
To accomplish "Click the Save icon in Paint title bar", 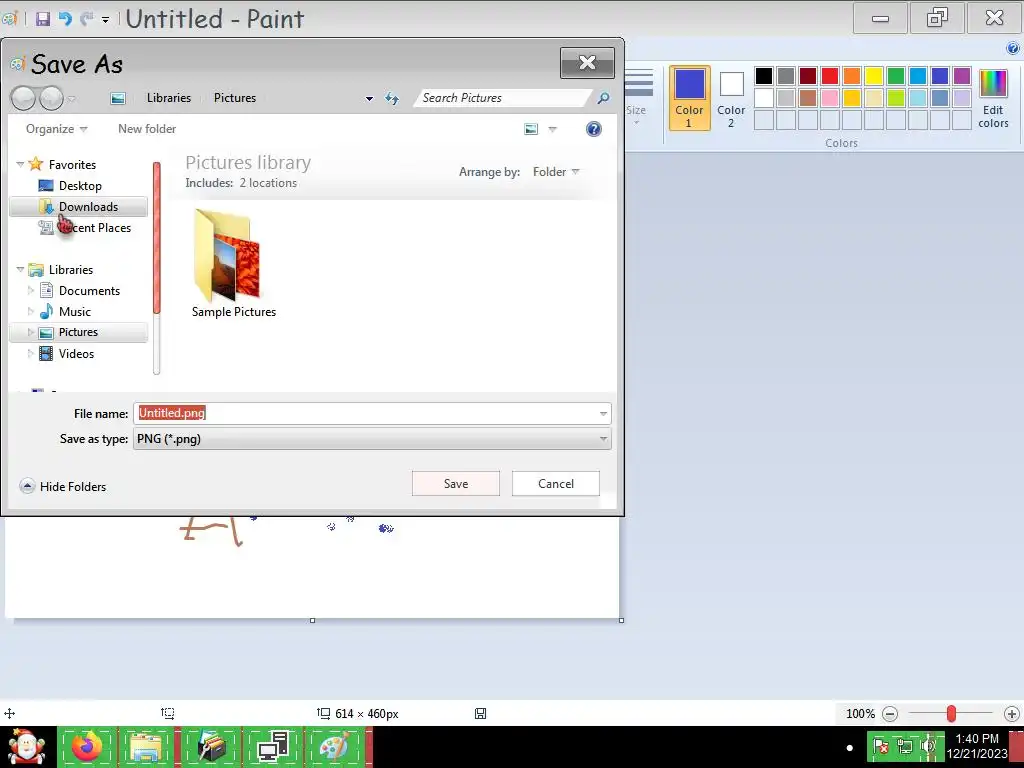I will click(42, 19).
